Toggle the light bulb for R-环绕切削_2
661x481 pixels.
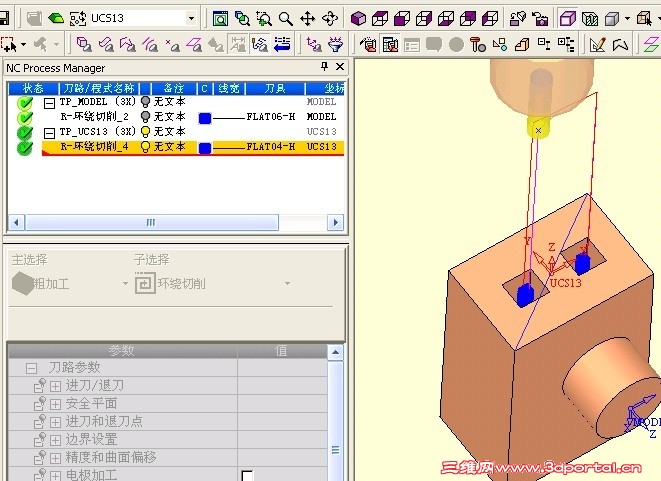pyautogui.click(x=145, y=116)
